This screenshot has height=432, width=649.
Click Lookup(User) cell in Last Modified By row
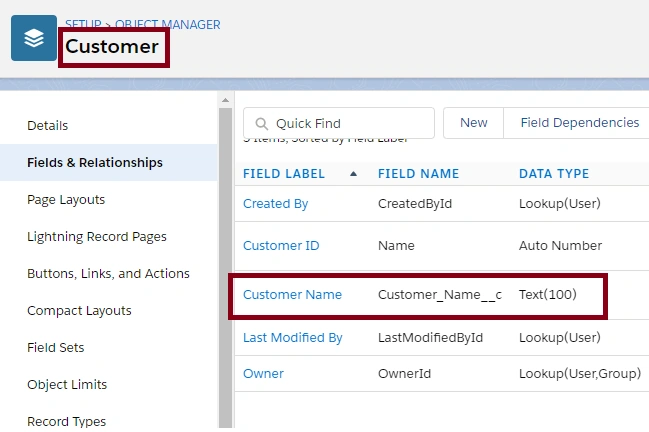pyautogui.click(x=560, y=338)
